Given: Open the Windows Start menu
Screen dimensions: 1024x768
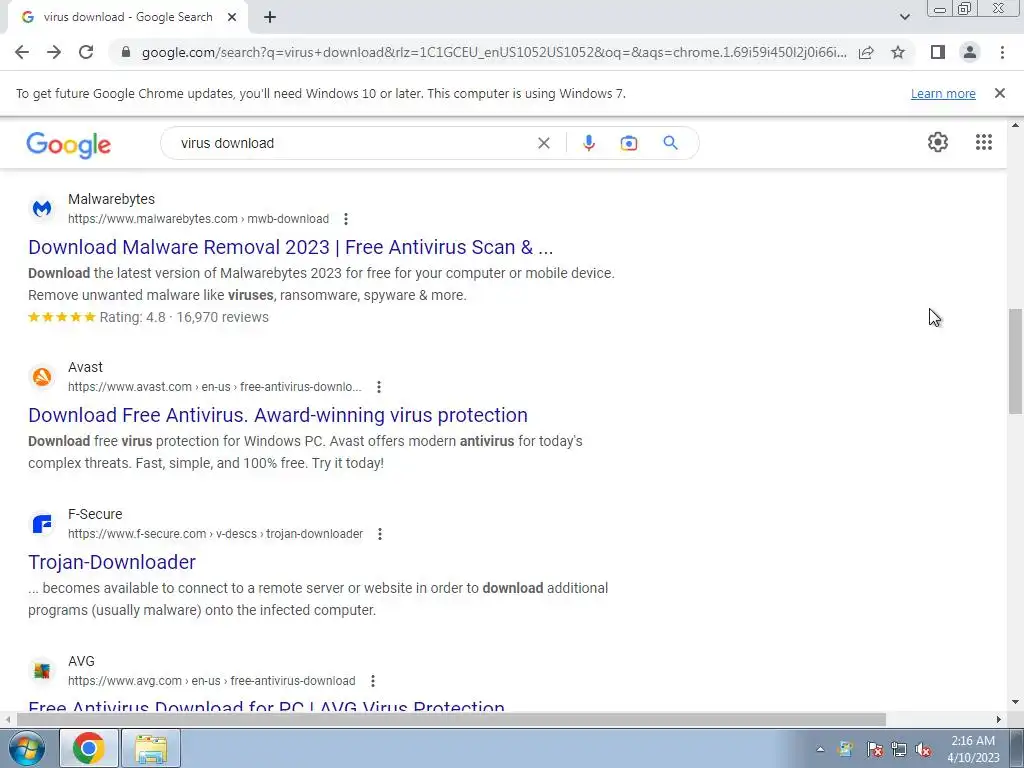Looking at the screenshot, I should pyautogui.click(x=26, y=748).
